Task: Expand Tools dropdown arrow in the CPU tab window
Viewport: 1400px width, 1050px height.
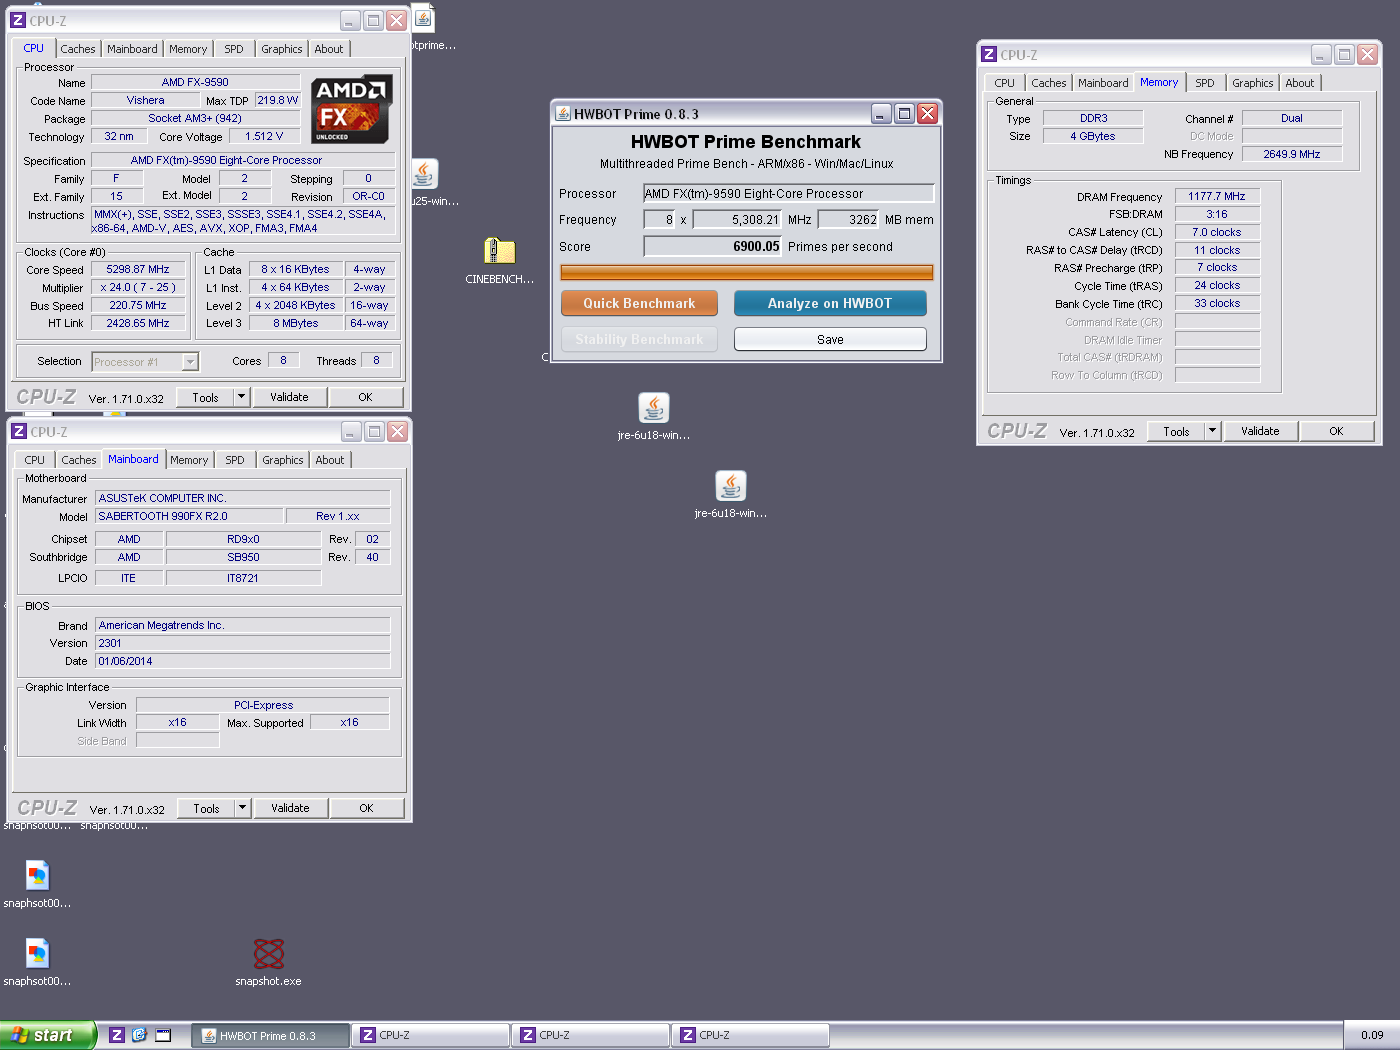Action: click(241, 397)
